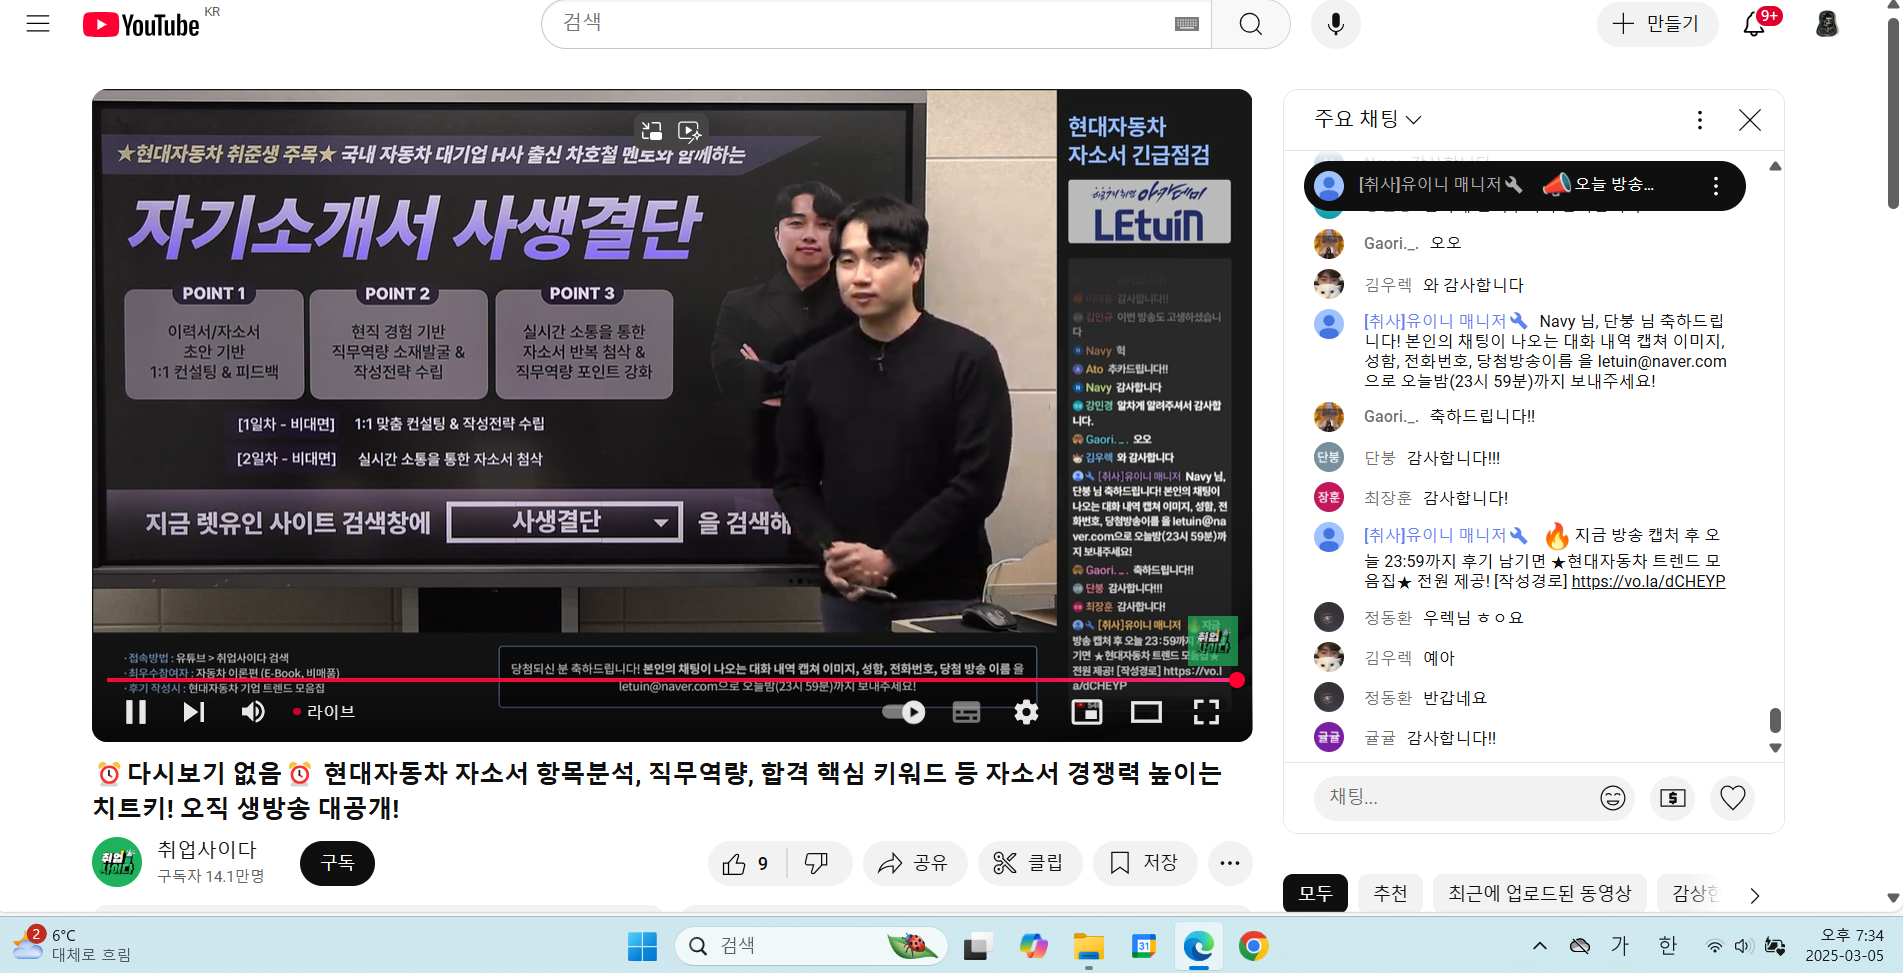This screenshot has width=1903, height=973.
Task: Open the on-screen keyboard in search box
Action: tap(1186, 24)
